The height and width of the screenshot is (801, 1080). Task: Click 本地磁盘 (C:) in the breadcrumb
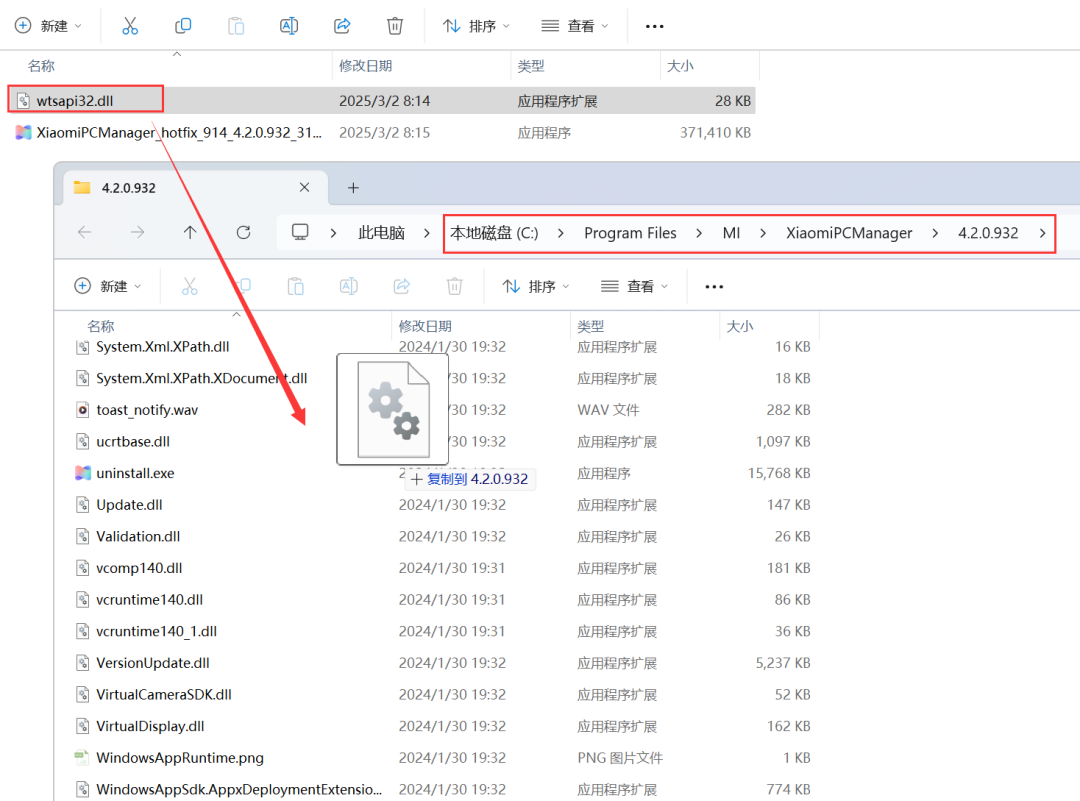[x=494, y=233]
